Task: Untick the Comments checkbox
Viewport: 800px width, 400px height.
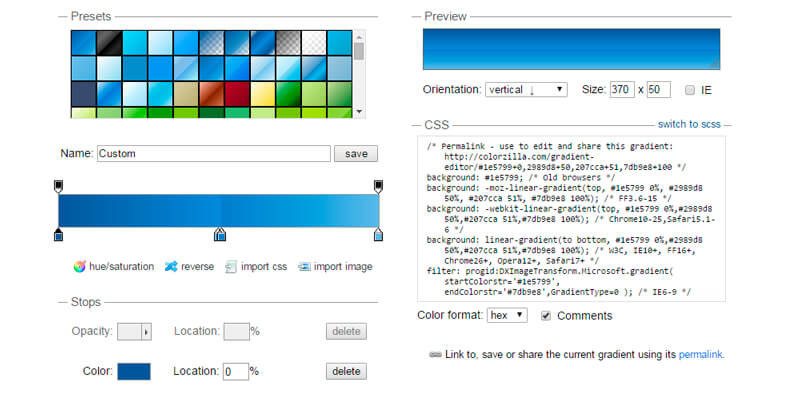Action: click(546, 316)
